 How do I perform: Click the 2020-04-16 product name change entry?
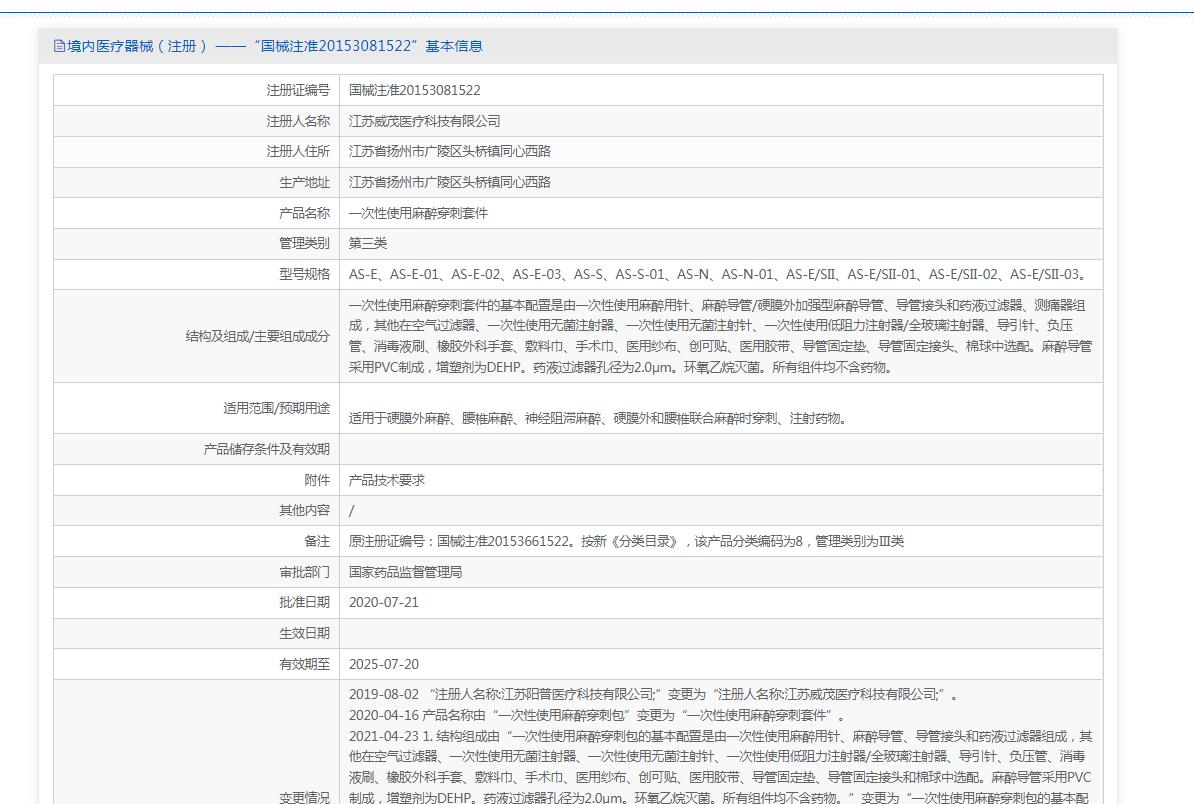pyautogui.click(x=597, y=716)
